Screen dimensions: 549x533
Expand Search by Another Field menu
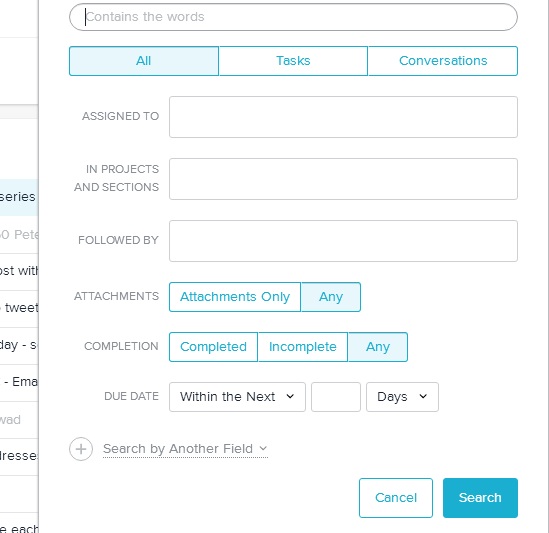coord(185,449)
